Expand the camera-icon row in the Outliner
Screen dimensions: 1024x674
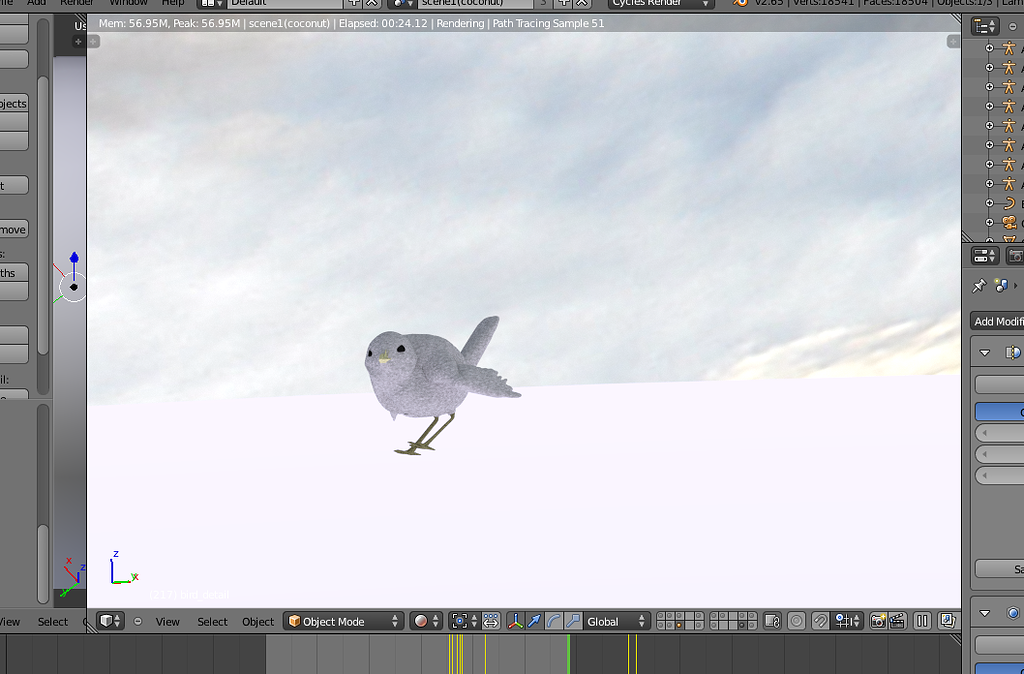click(x=989, y=223)
